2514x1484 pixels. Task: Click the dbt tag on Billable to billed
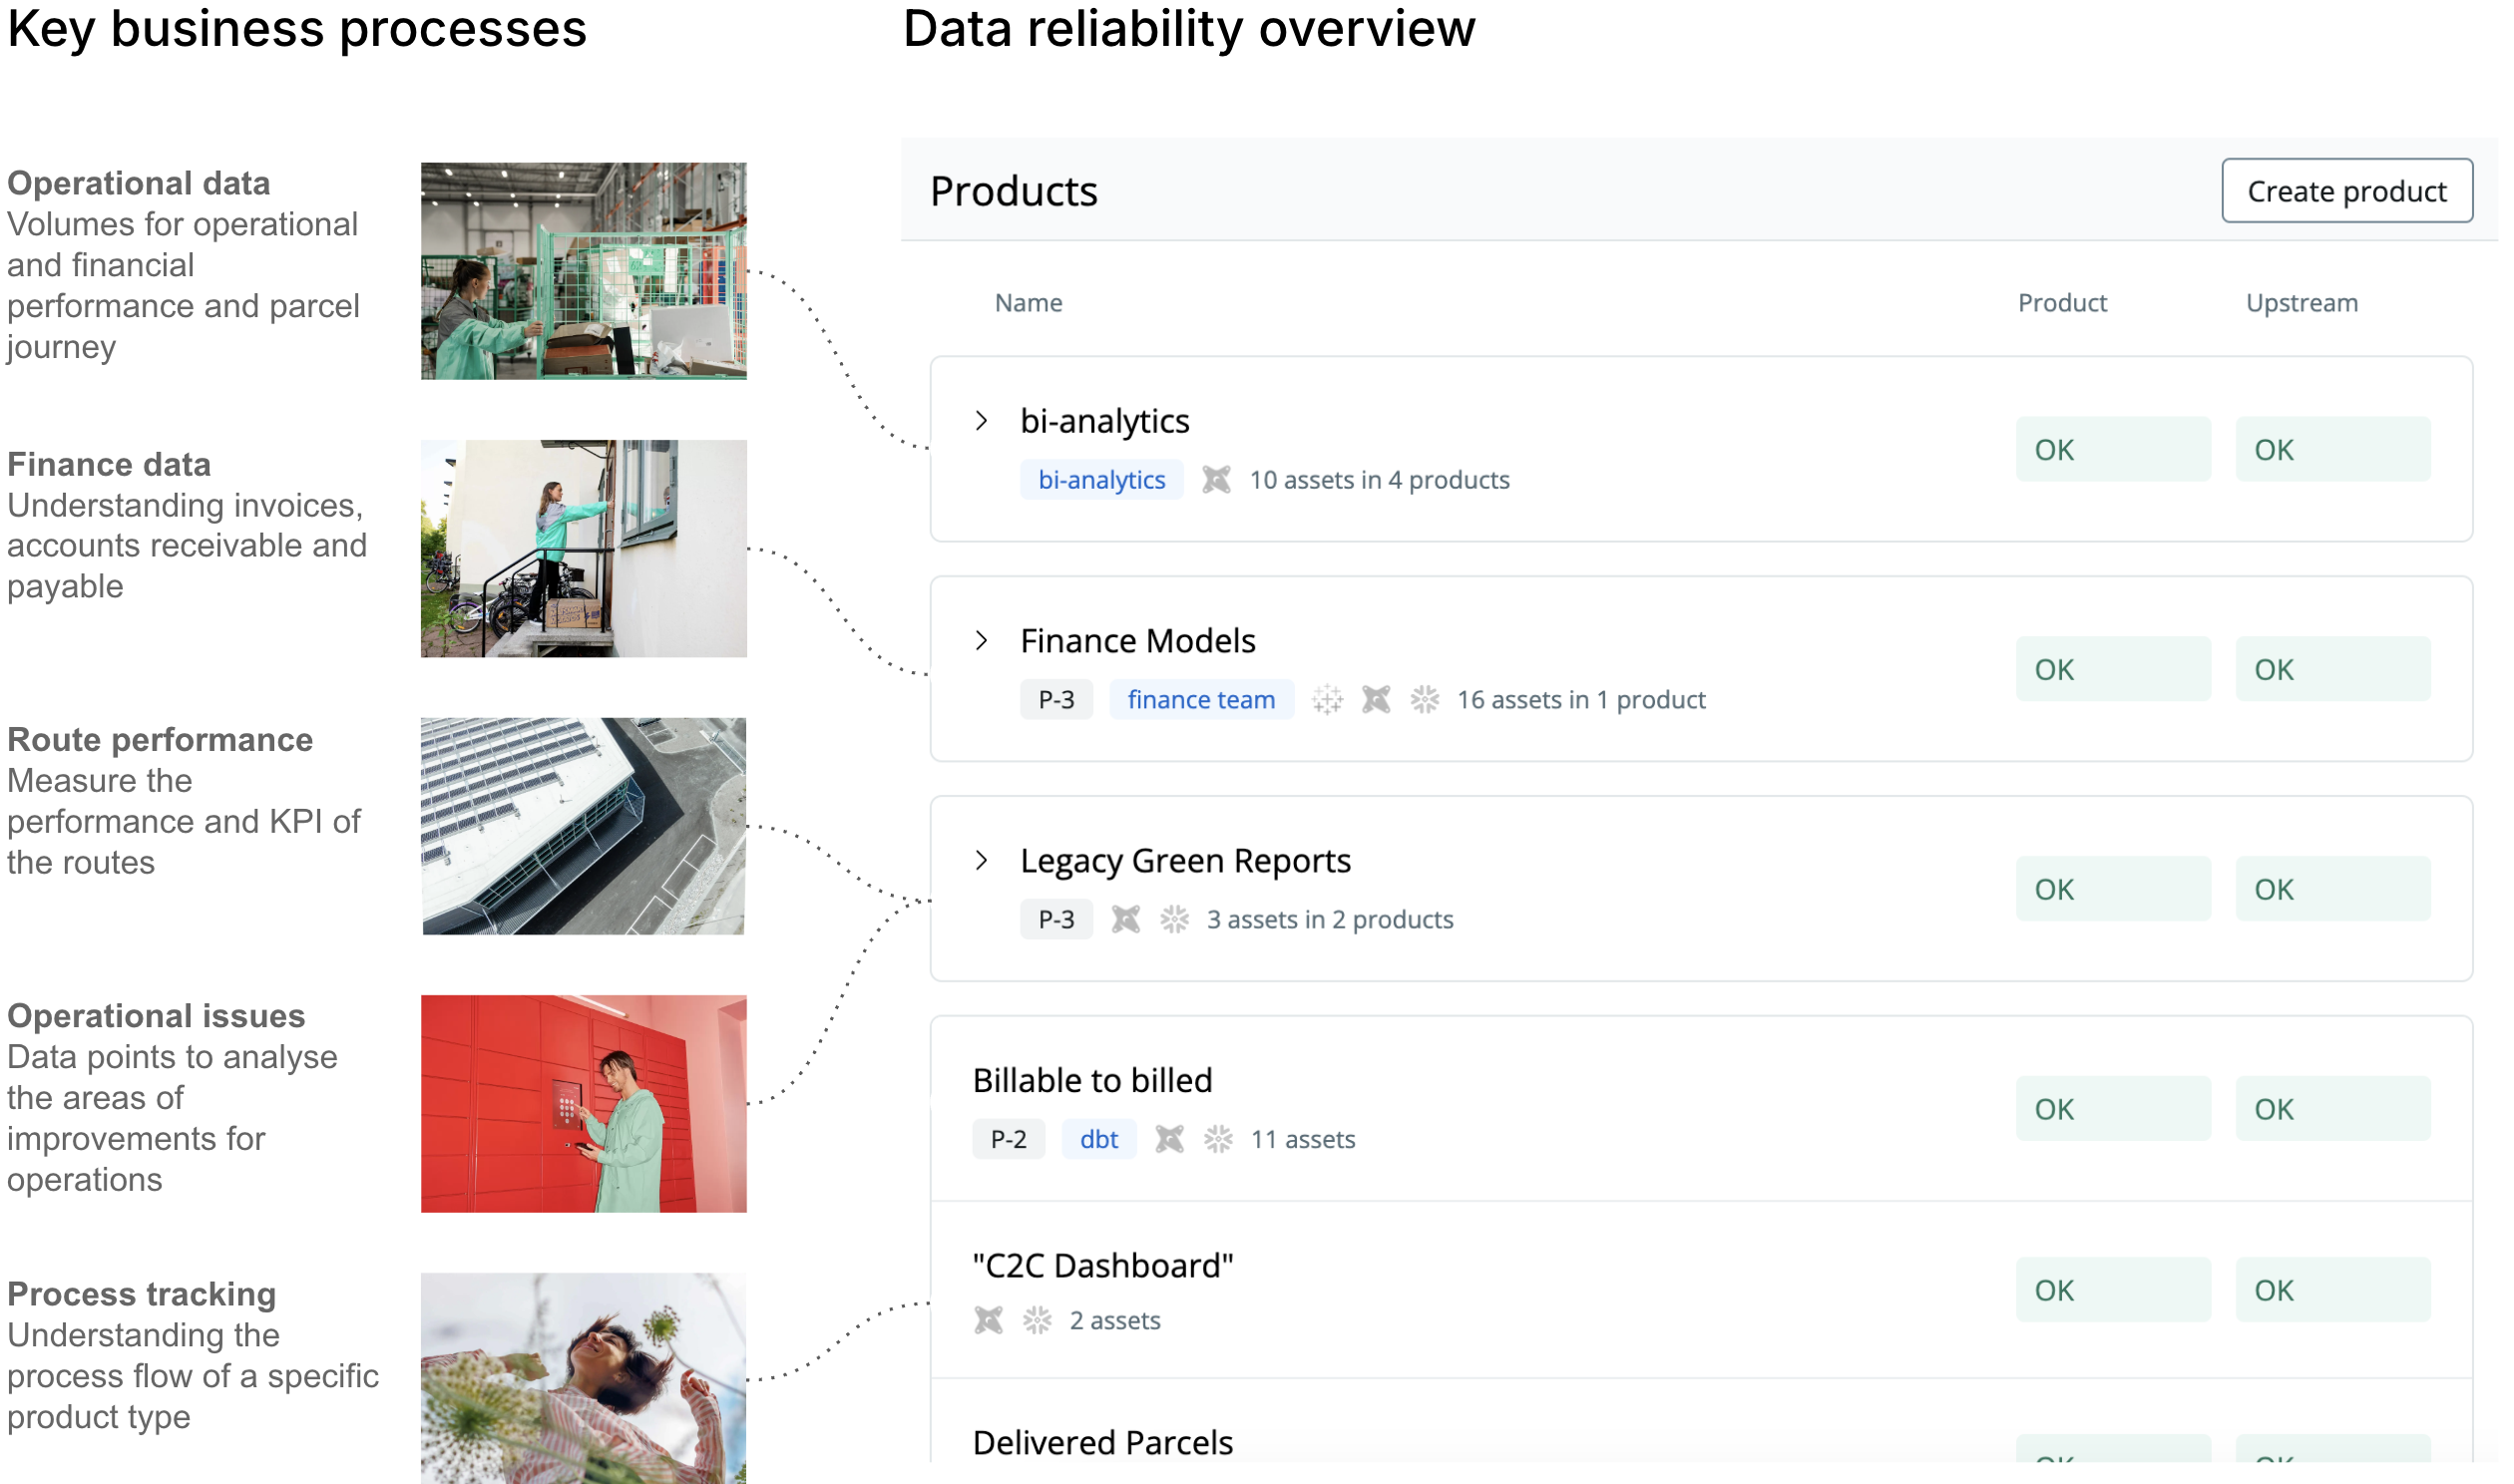1098,1140
